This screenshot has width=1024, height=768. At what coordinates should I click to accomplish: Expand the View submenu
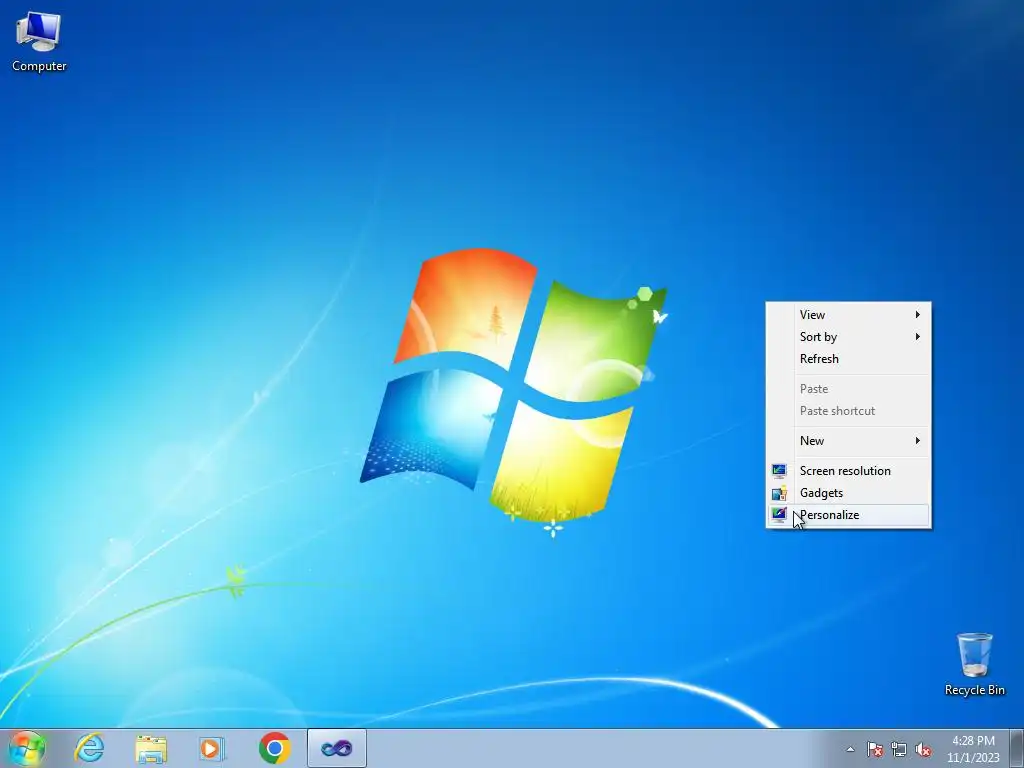(848, 315)
